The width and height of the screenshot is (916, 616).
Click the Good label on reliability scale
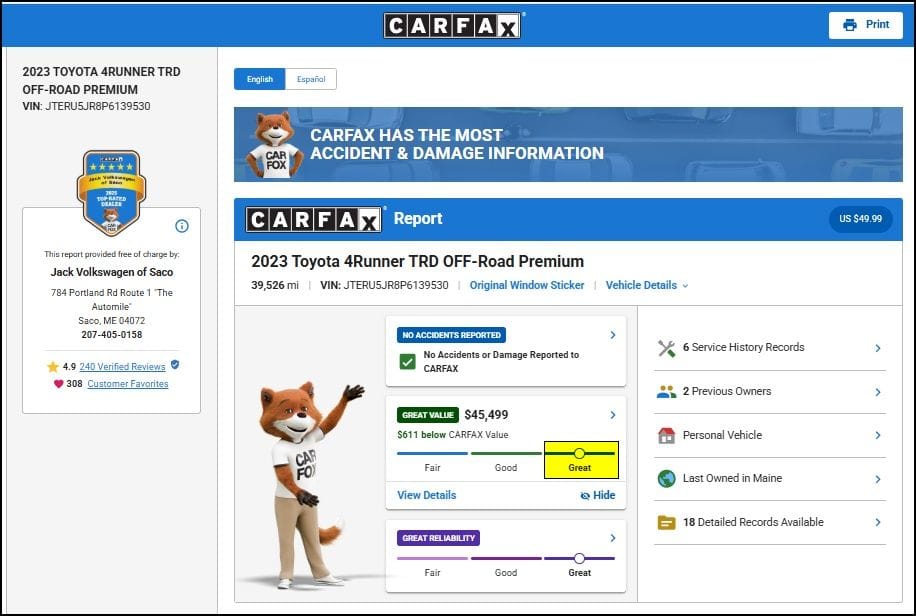(506, 573)
